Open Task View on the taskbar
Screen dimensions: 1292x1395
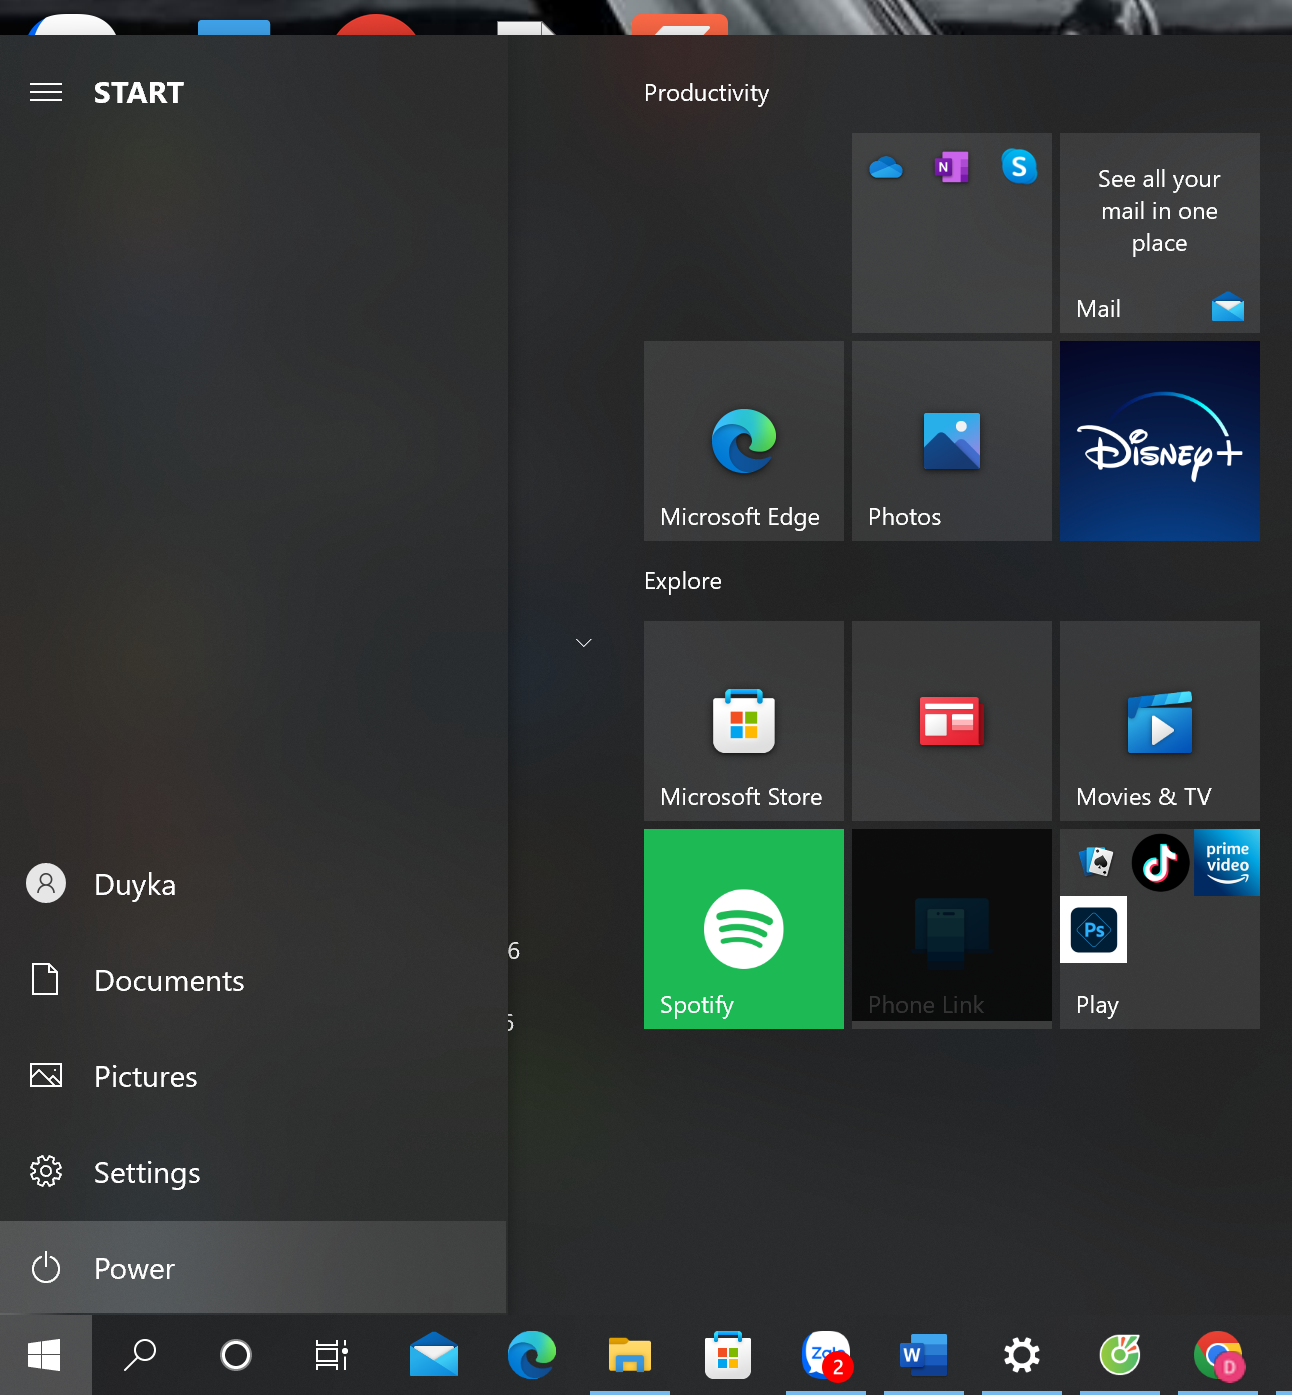point(331,1355)
